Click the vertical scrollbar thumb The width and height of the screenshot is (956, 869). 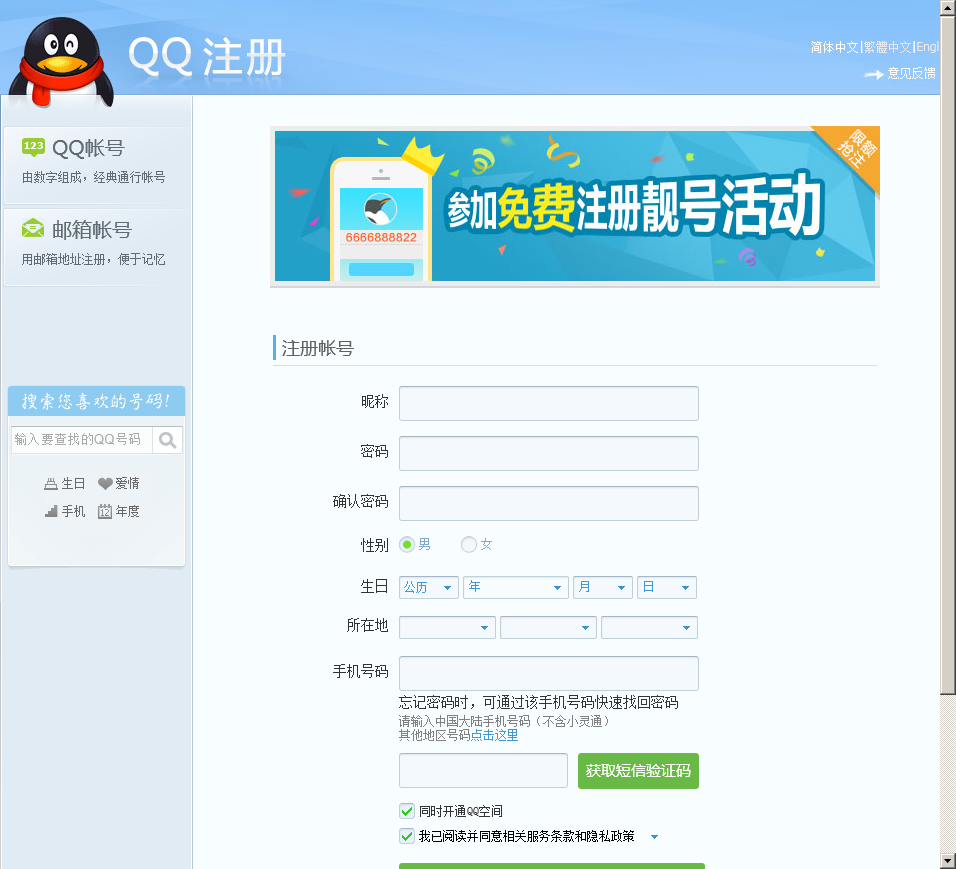[948, 354]
